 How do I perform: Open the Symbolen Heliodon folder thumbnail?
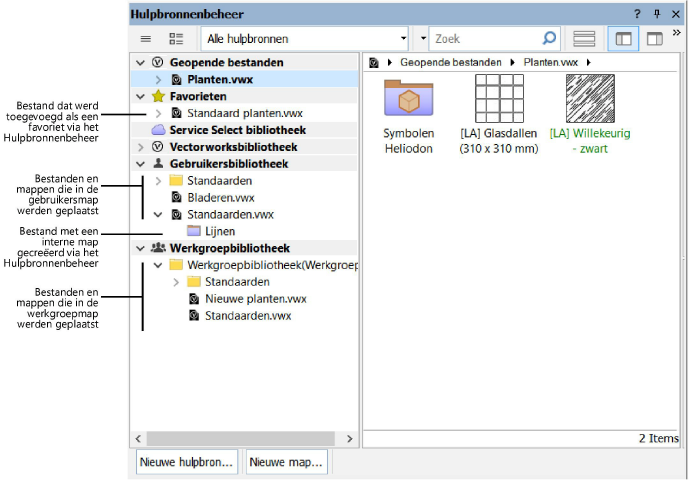[x=409, y=99]
